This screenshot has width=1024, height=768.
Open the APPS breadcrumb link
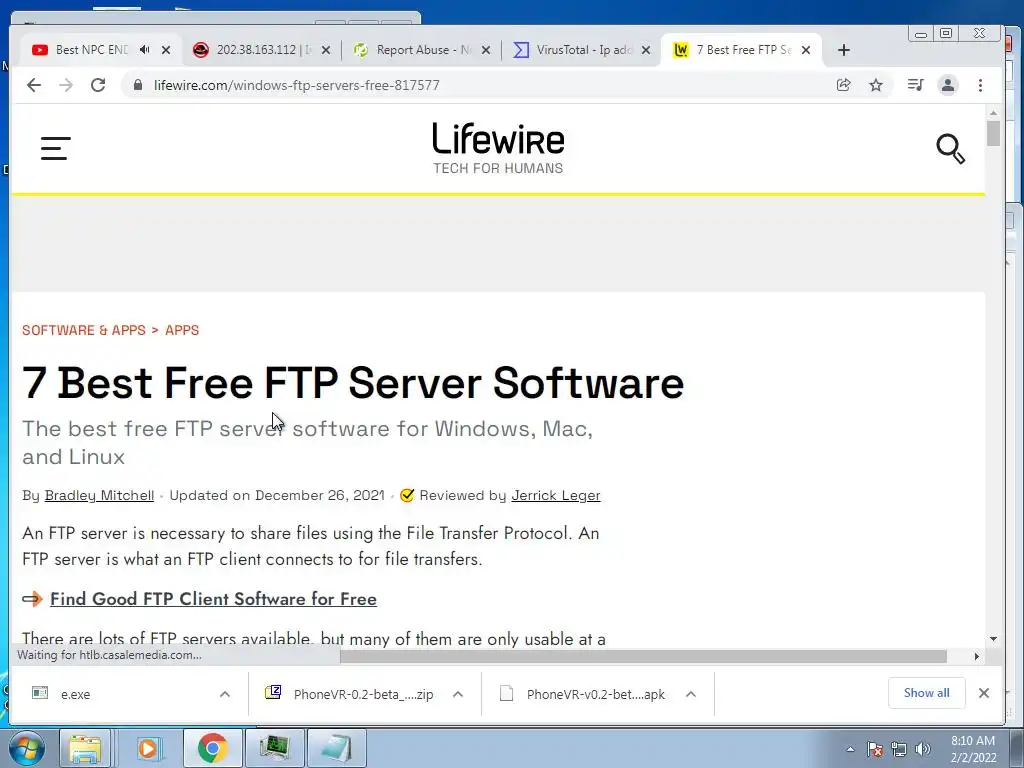pyautogui.click(x=182, y=330)
